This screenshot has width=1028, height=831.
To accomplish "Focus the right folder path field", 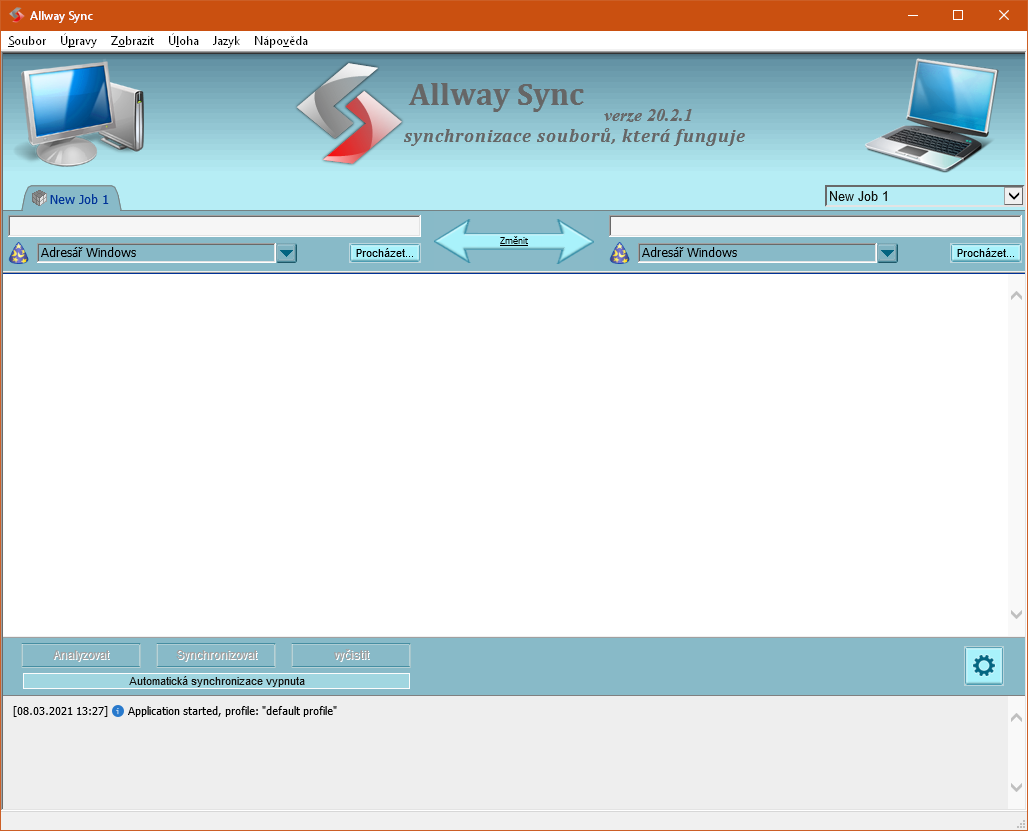I will 815,226.
